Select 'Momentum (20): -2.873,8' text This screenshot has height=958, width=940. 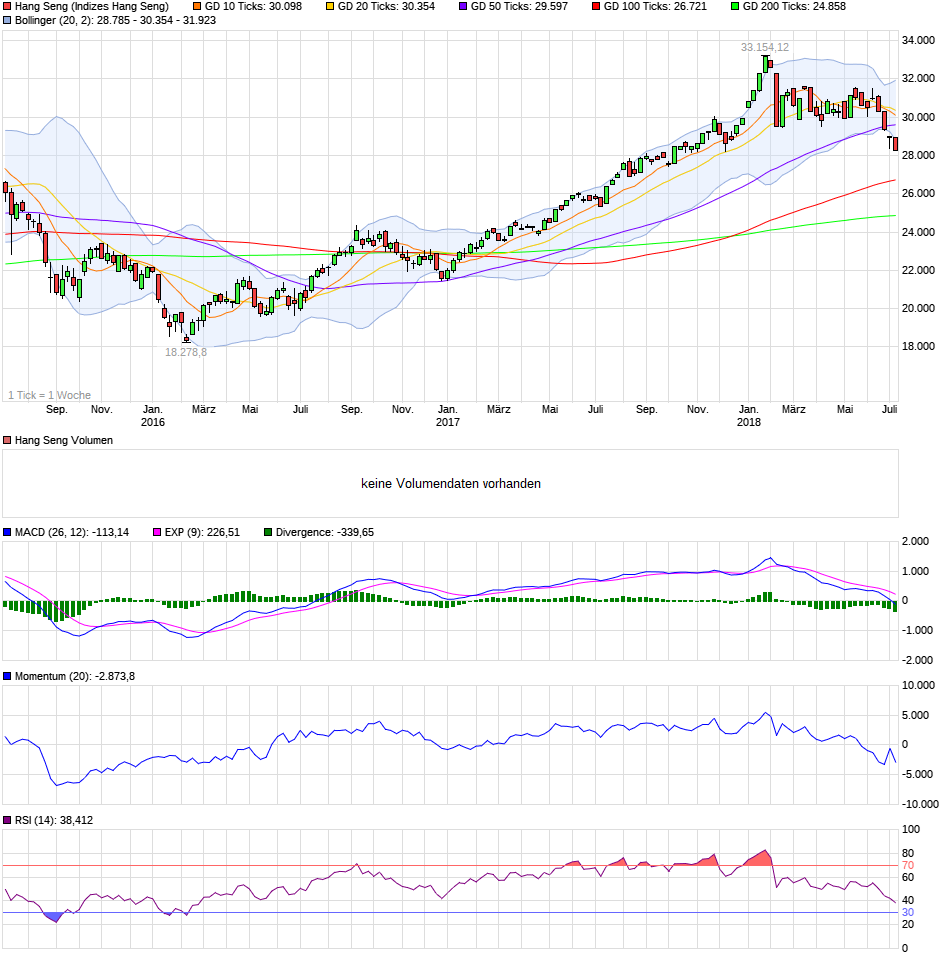pos(75,677)
